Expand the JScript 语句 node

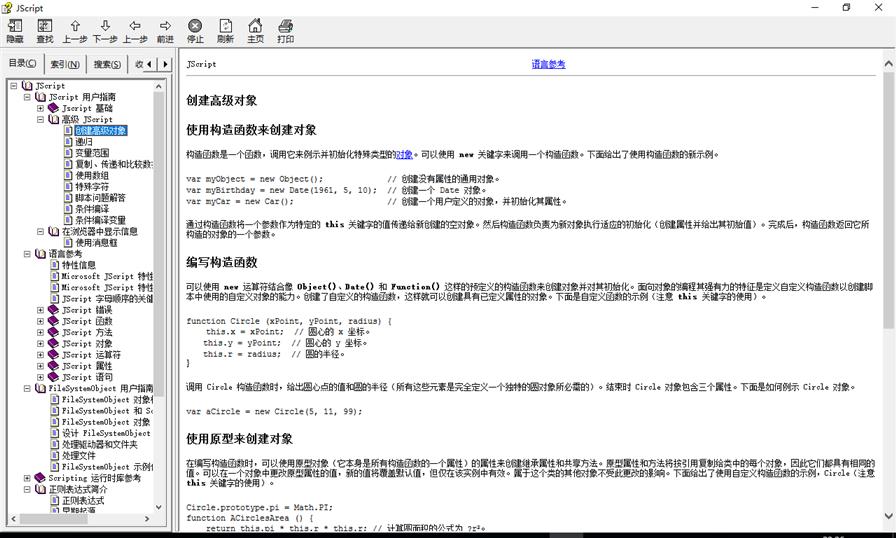pos(41,377)
